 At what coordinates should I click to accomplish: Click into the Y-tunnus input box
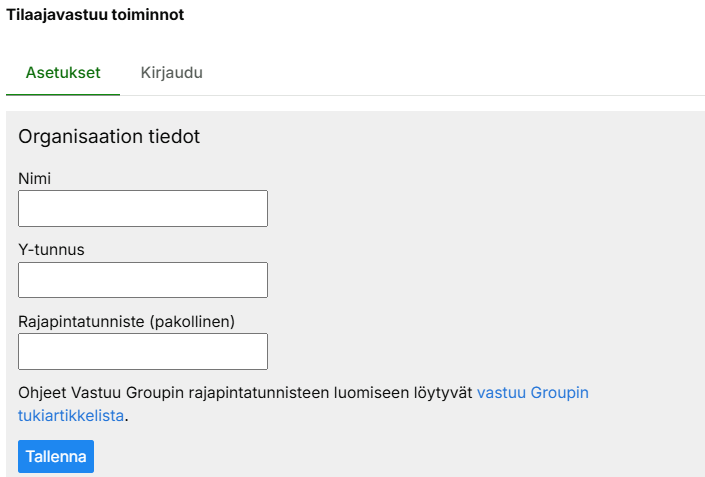click(143, 280)
